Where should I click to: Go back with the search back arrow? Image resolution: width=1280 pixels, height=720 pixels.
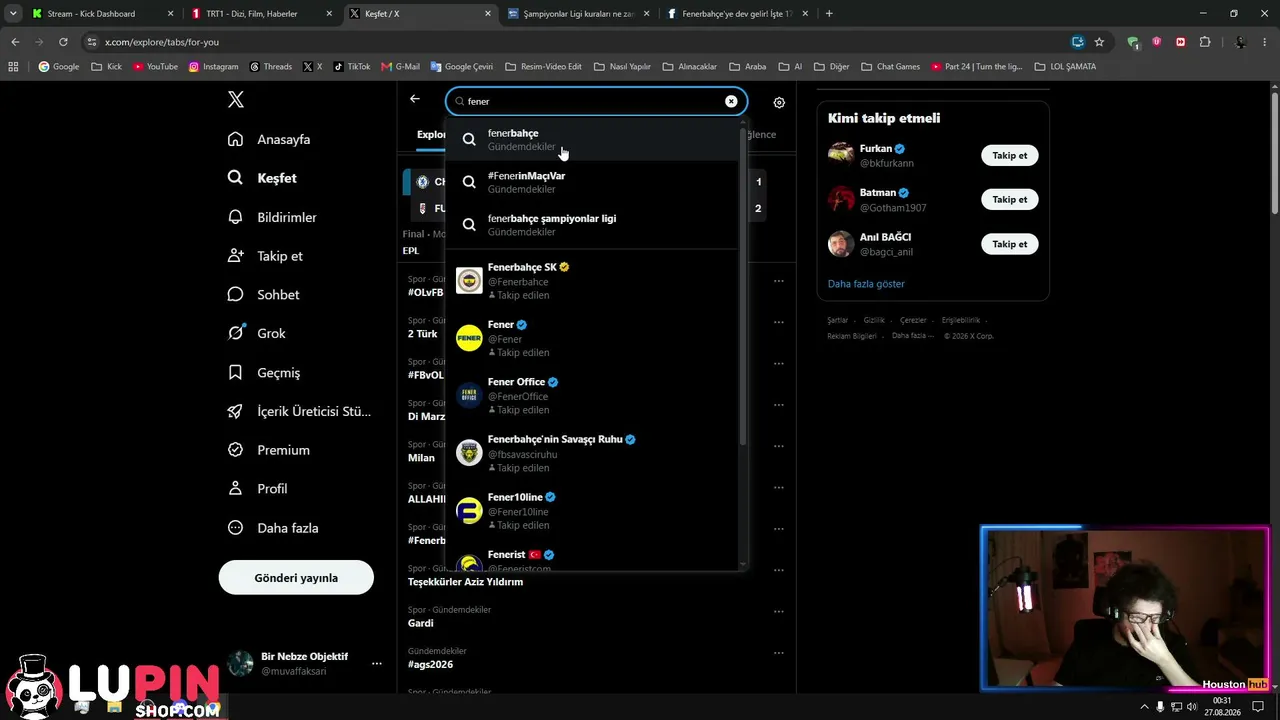[415, 99]
